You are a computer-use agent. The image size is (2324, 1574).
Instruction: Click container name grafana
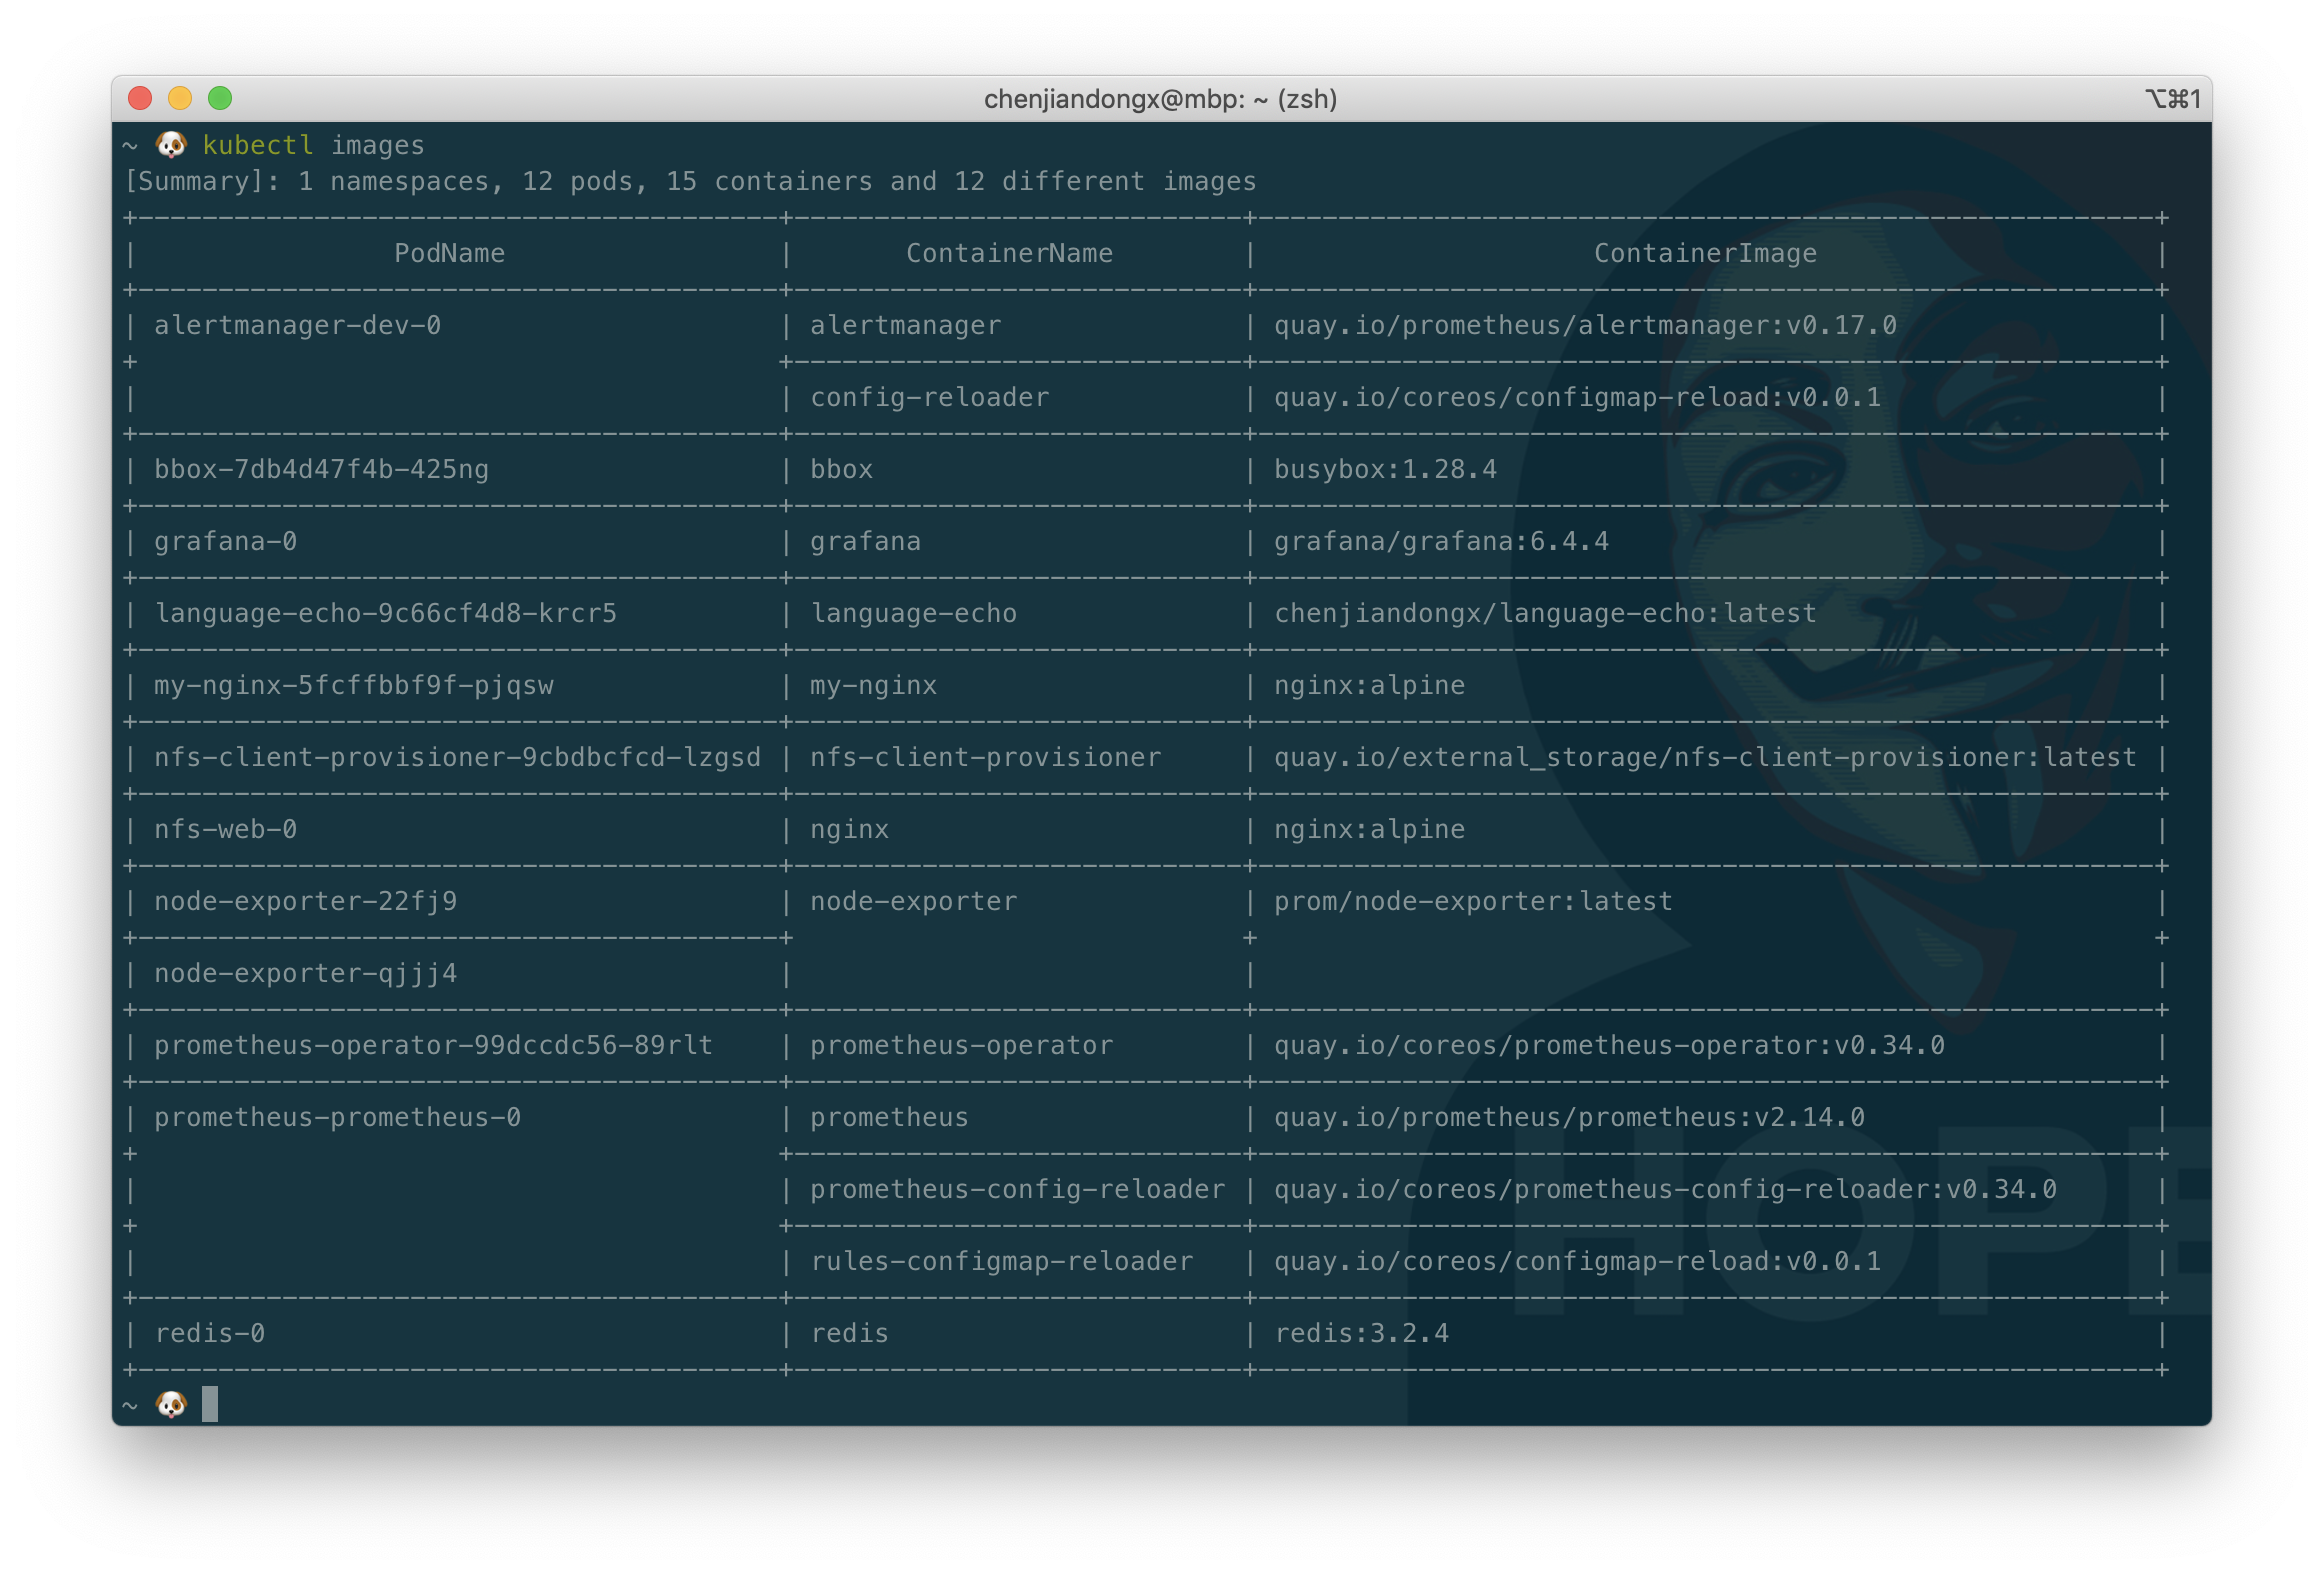pyautogui.click(x=866, y=542)
